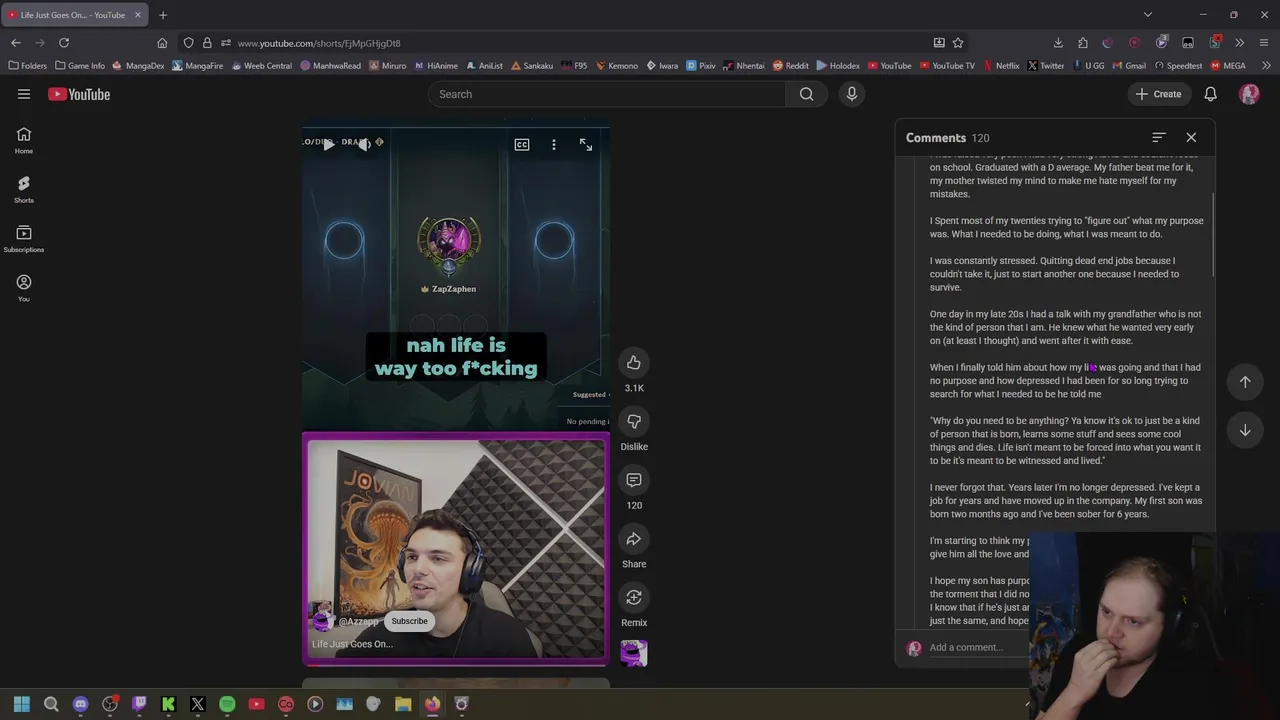The width and height of the screenshot is (1280, 720).
Task: Open Shorts in YouTube sidebar
Action: (24, 189)
